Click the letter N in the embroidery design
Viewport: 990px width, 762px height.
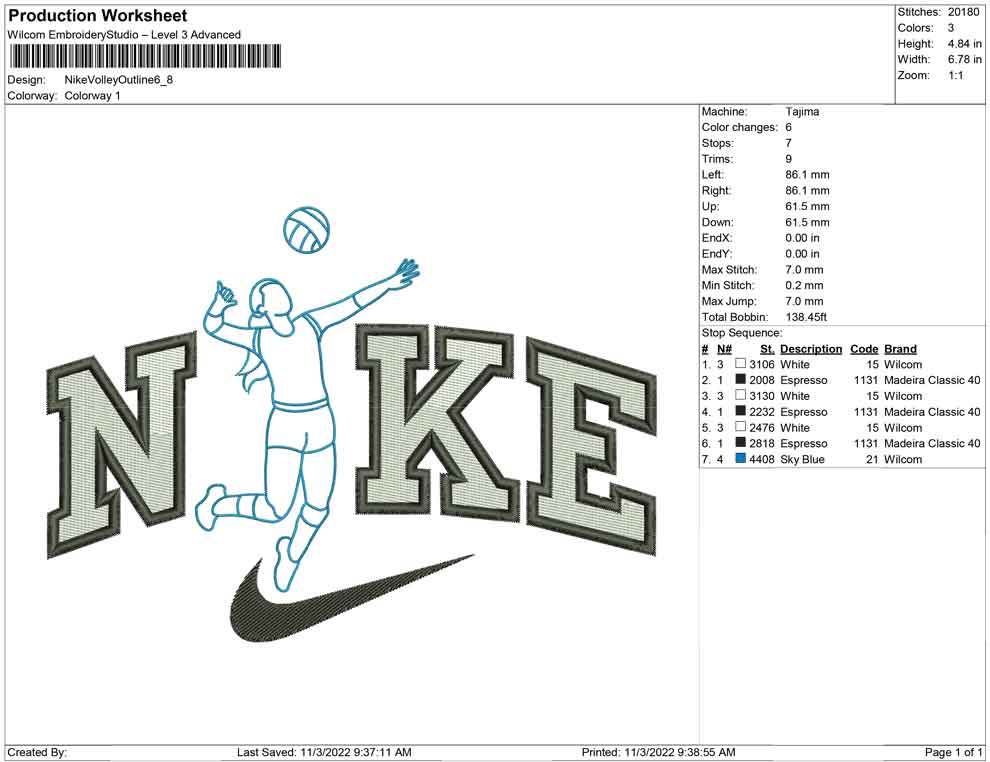124,446
